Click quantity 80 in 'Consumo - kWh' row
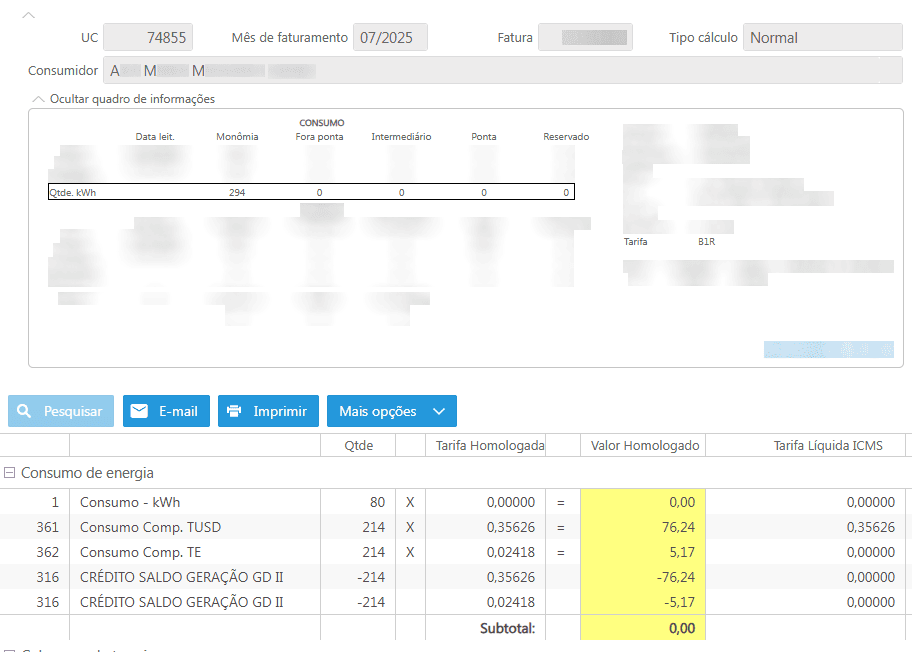The width and height of the screenshot is (912, 652). [377, 502]
